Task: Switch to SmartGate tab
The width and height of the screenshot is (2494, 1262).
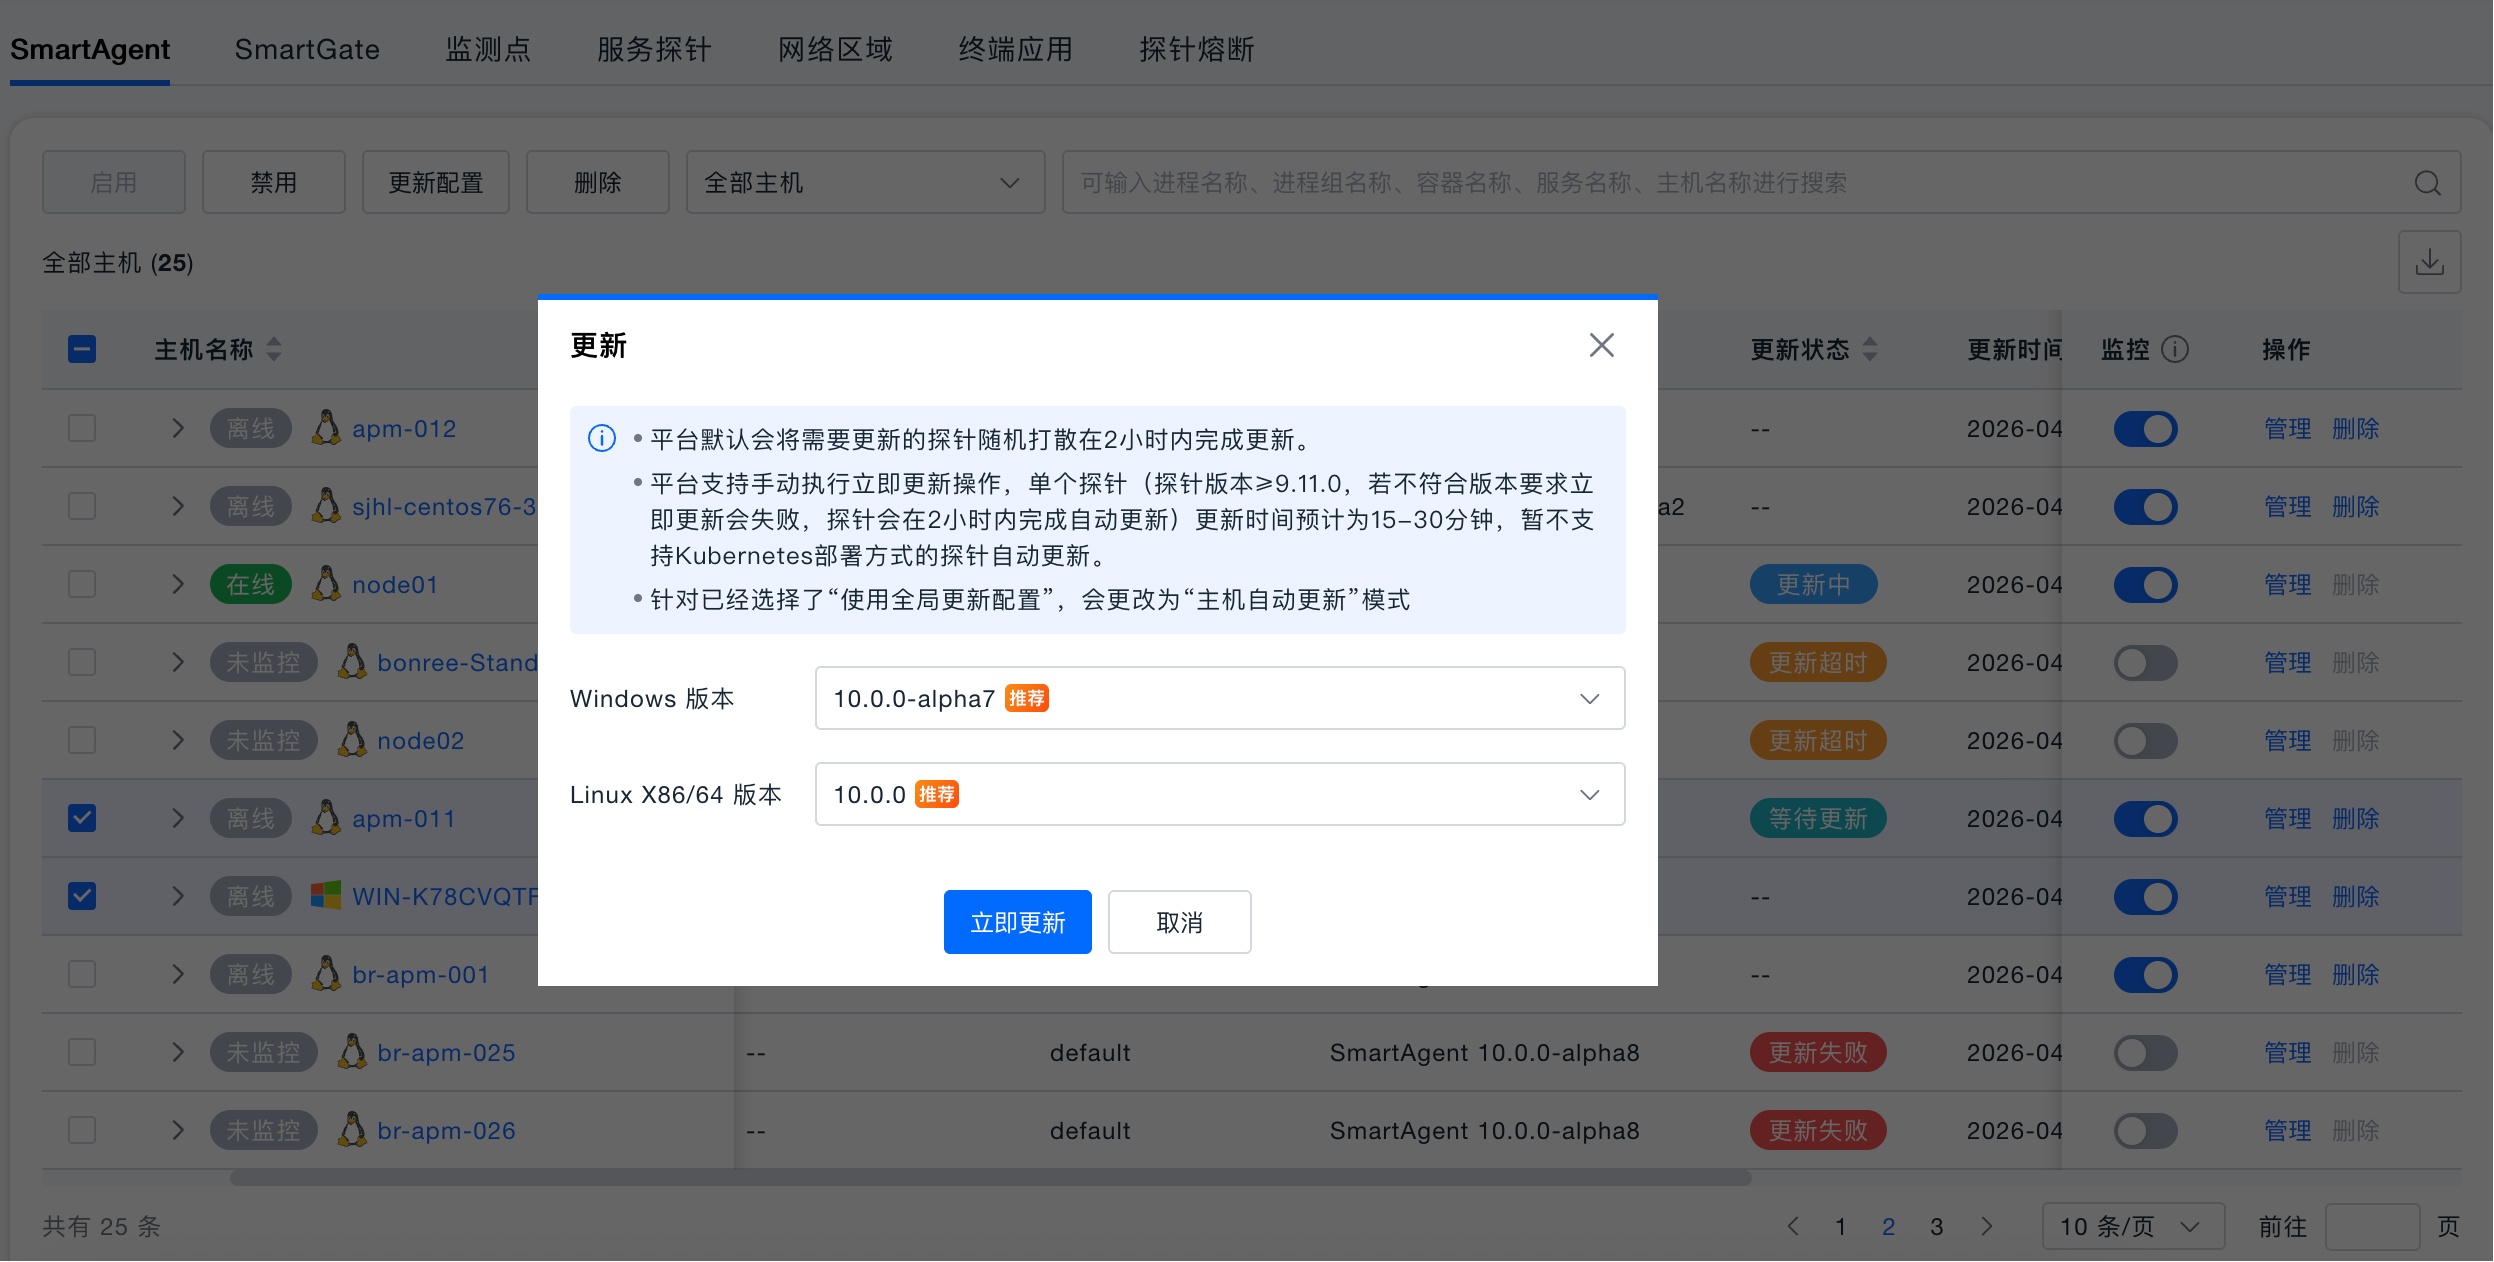Action: coord(307,49)
